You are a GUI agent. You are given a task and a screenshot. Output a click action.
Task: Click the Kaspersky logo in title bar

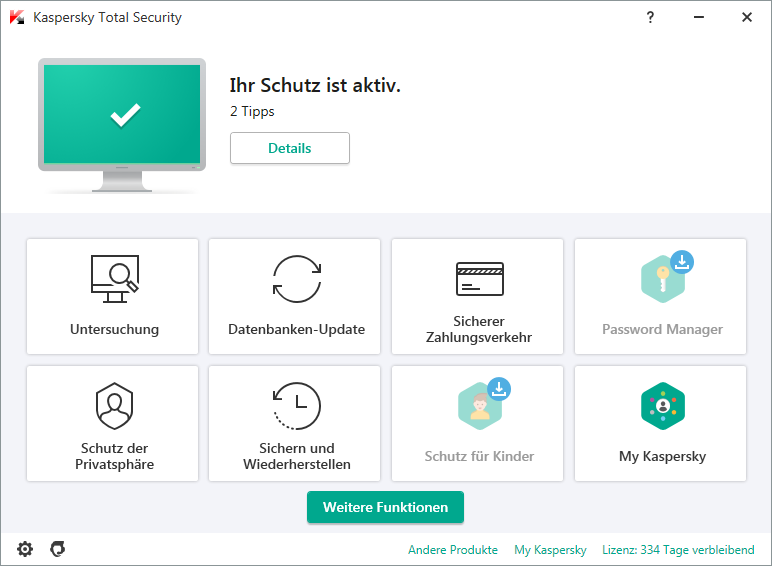coord(17,17)
